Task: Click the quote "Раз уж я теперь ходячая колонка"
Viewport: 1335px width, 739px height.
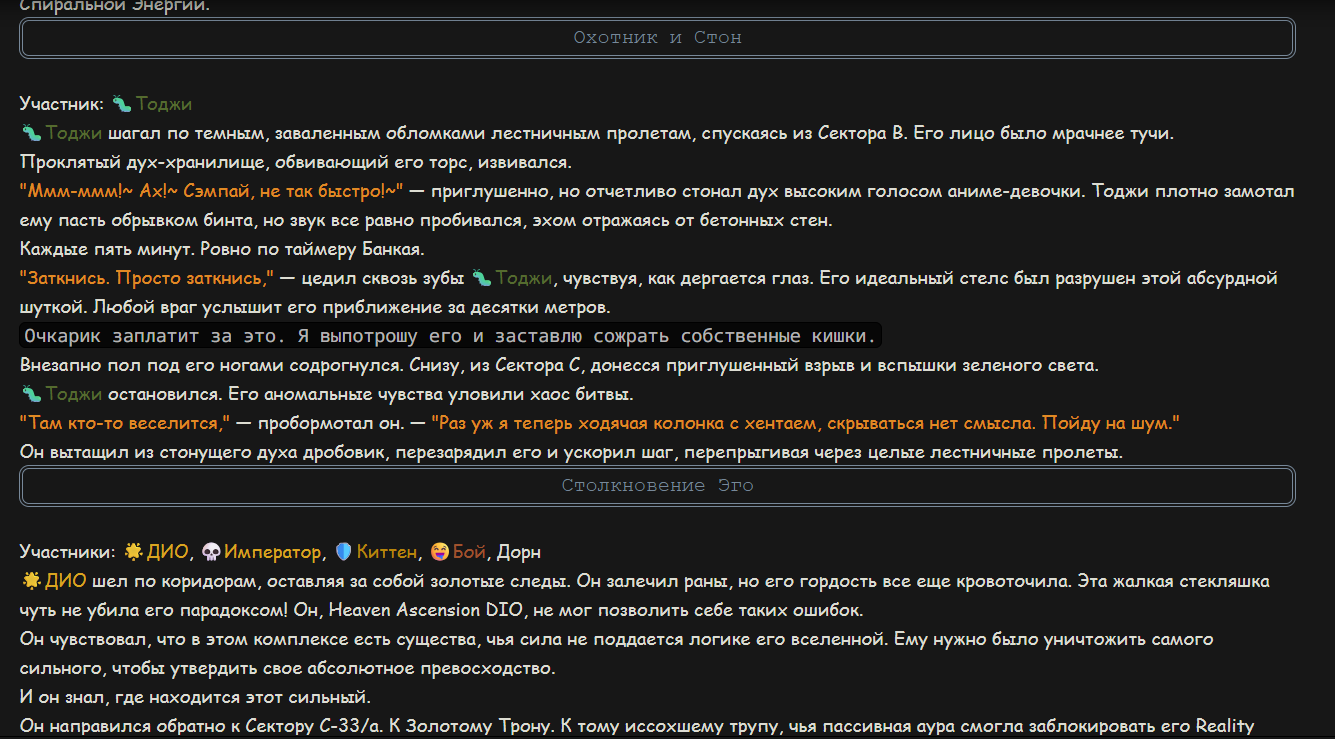Action: point(805,423)
